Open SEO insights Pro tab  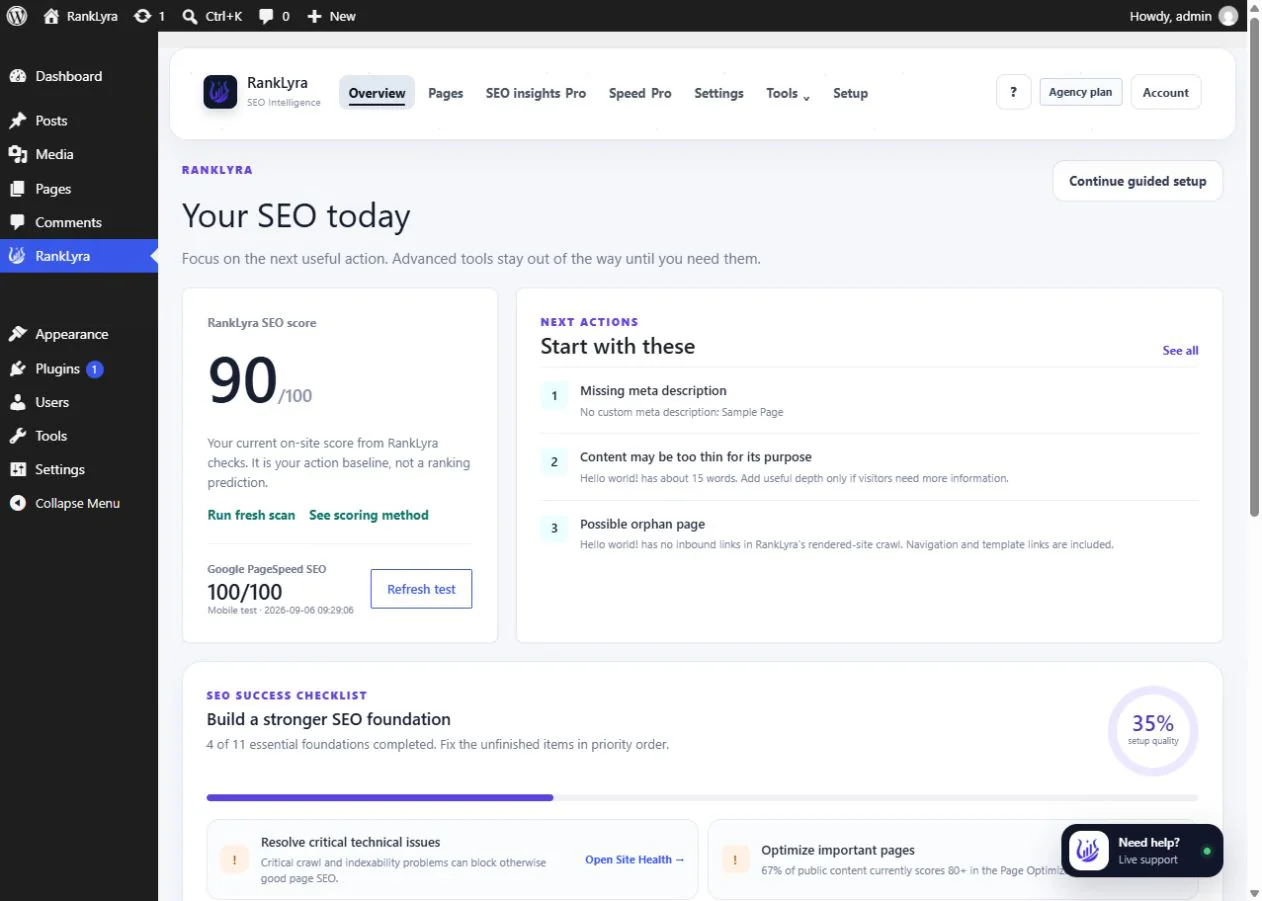click(x=536, y=93)
